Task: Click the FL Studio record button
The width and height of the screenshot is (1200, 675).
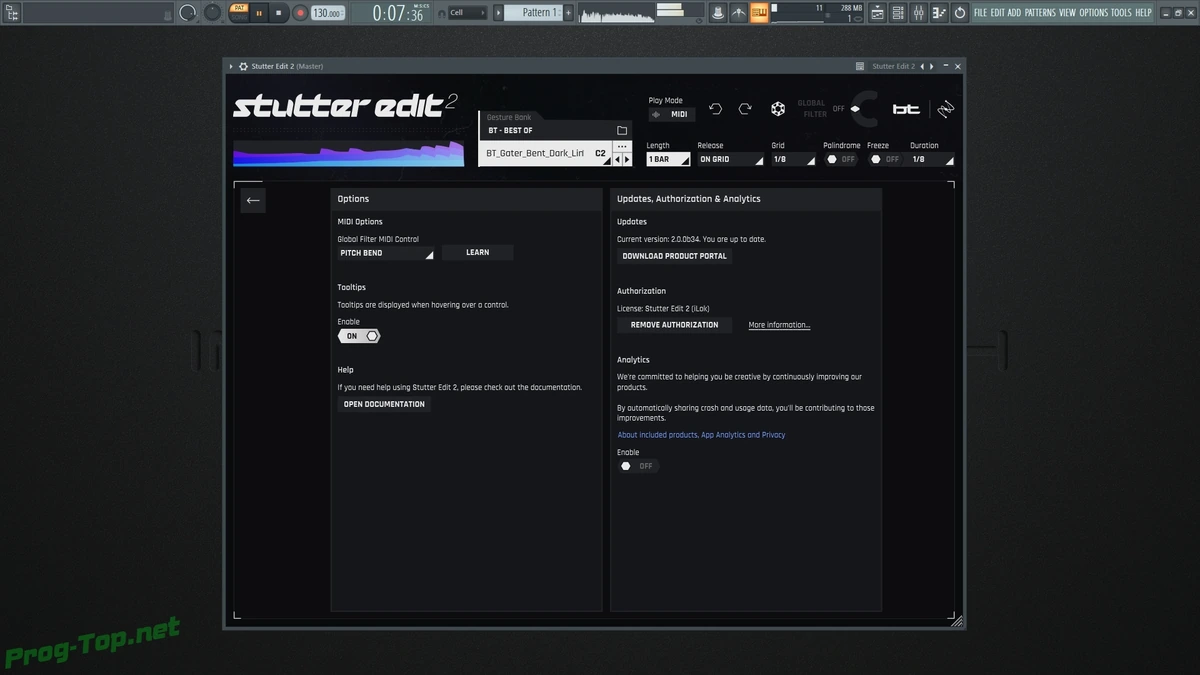Action: point(300,13)
